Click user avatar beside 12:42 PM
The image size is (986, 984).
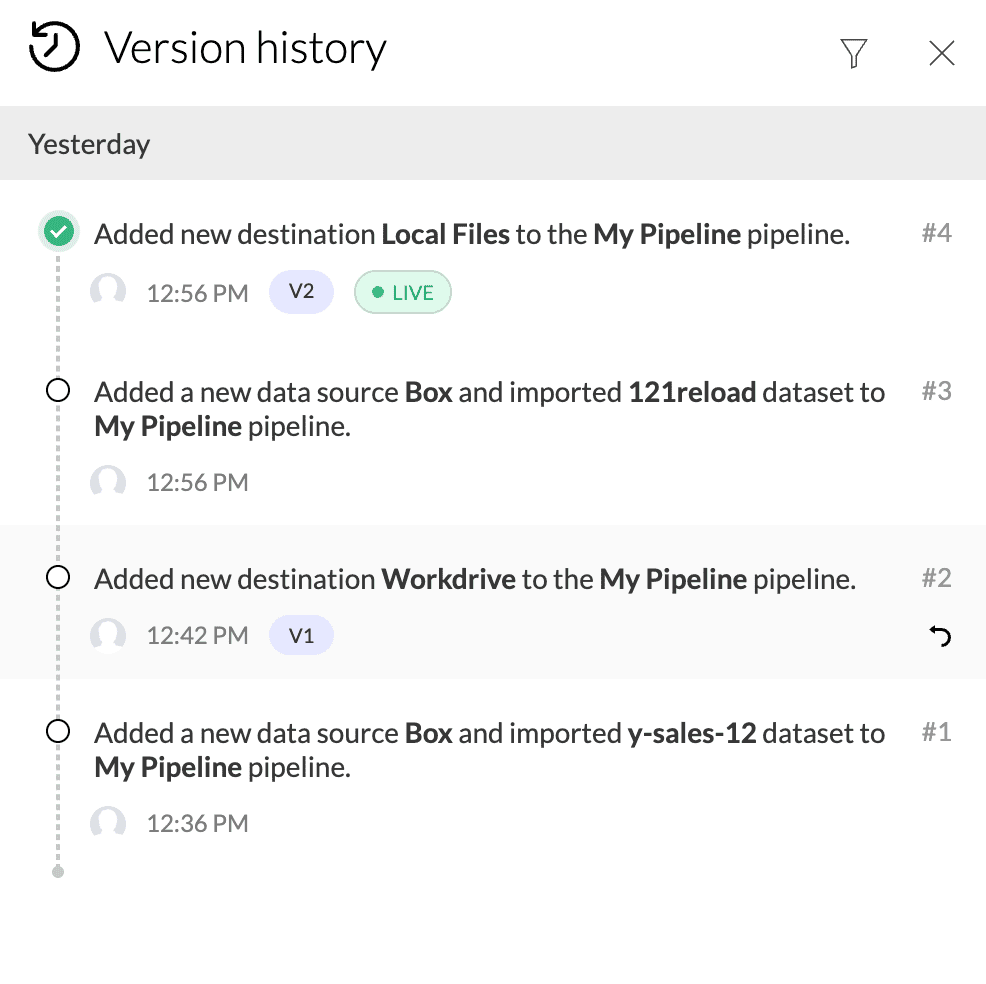coord(108,634)
